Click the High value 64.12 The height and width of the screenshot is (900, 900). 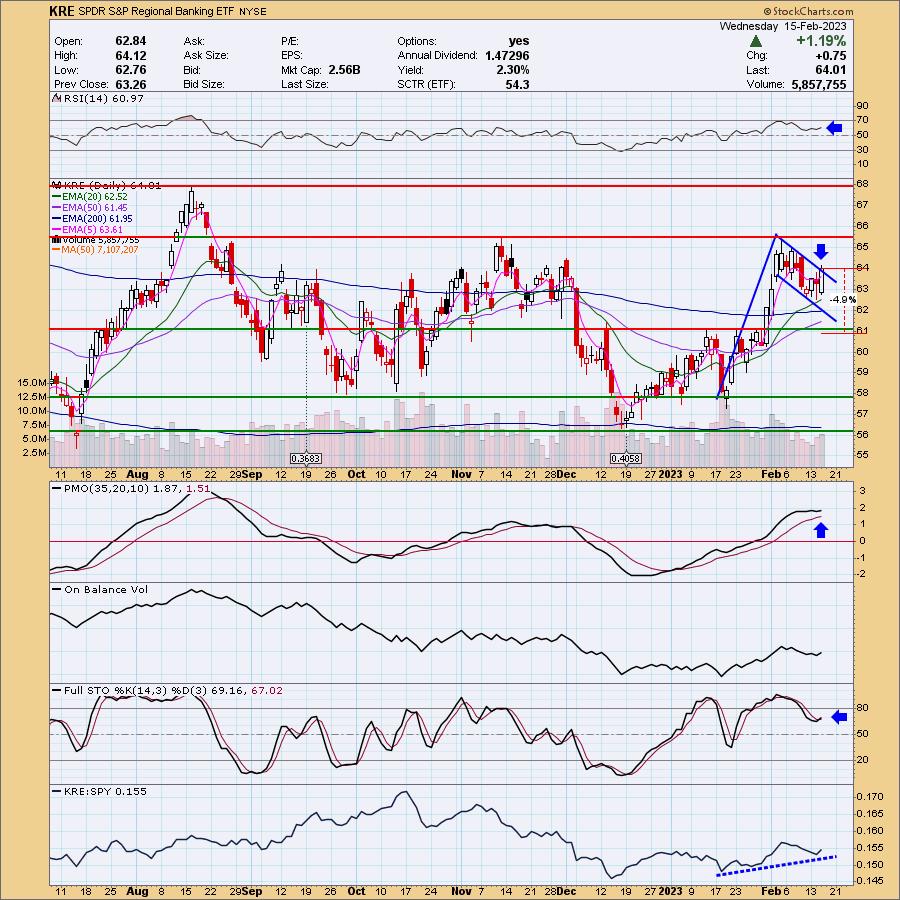point(131,55)
